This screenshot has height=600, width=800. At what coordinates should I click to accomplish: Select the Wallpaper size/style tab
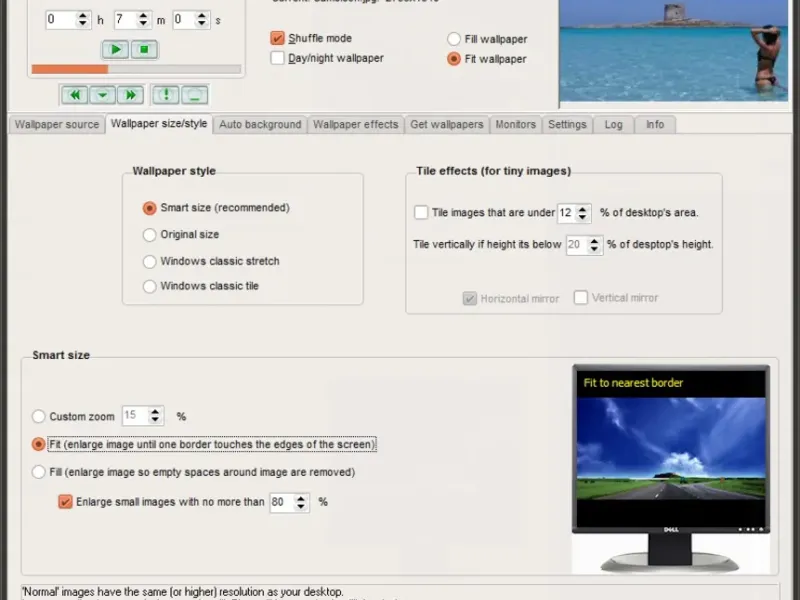coord(159,124)
